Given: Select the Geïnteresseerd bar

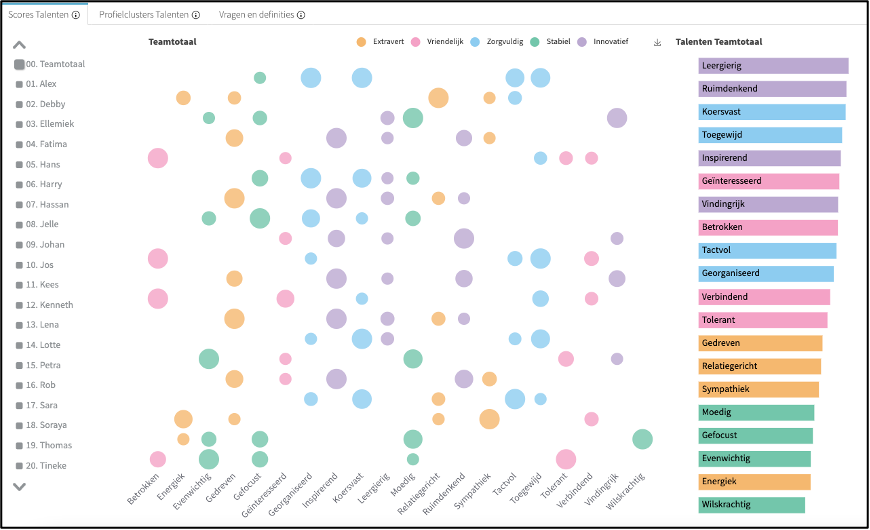Looking at the screenshot, I should point(768,181).
